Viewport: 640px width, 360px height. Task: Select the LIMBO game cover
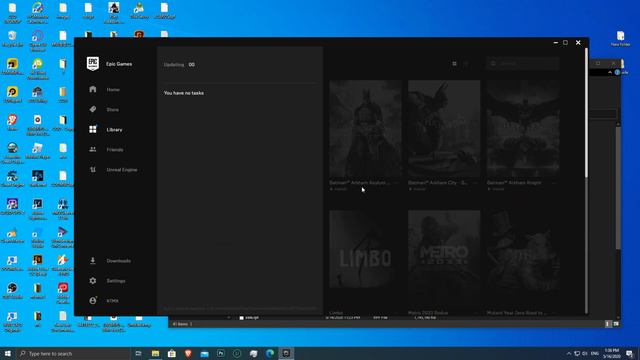[365, 259]
